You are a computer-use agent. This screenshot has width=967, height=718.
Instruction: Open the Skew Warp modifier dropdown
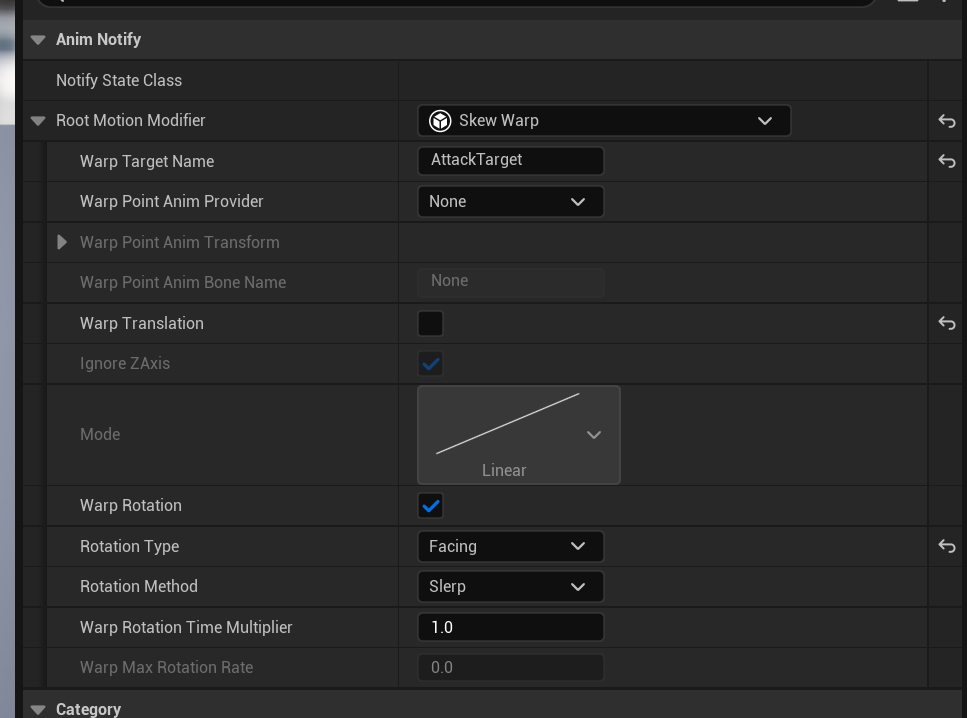(604, 121)
